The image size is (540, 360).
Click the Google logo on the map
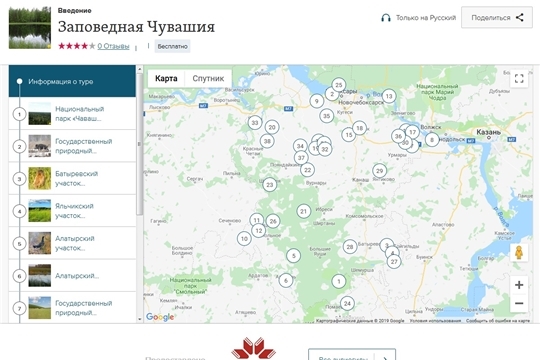[x=160, y=317]
